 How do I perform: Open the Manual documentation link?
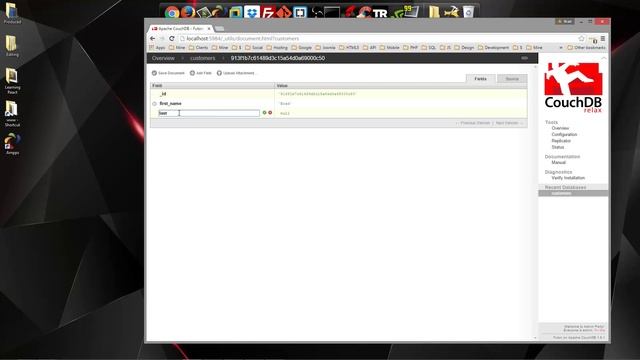(558, 162)
